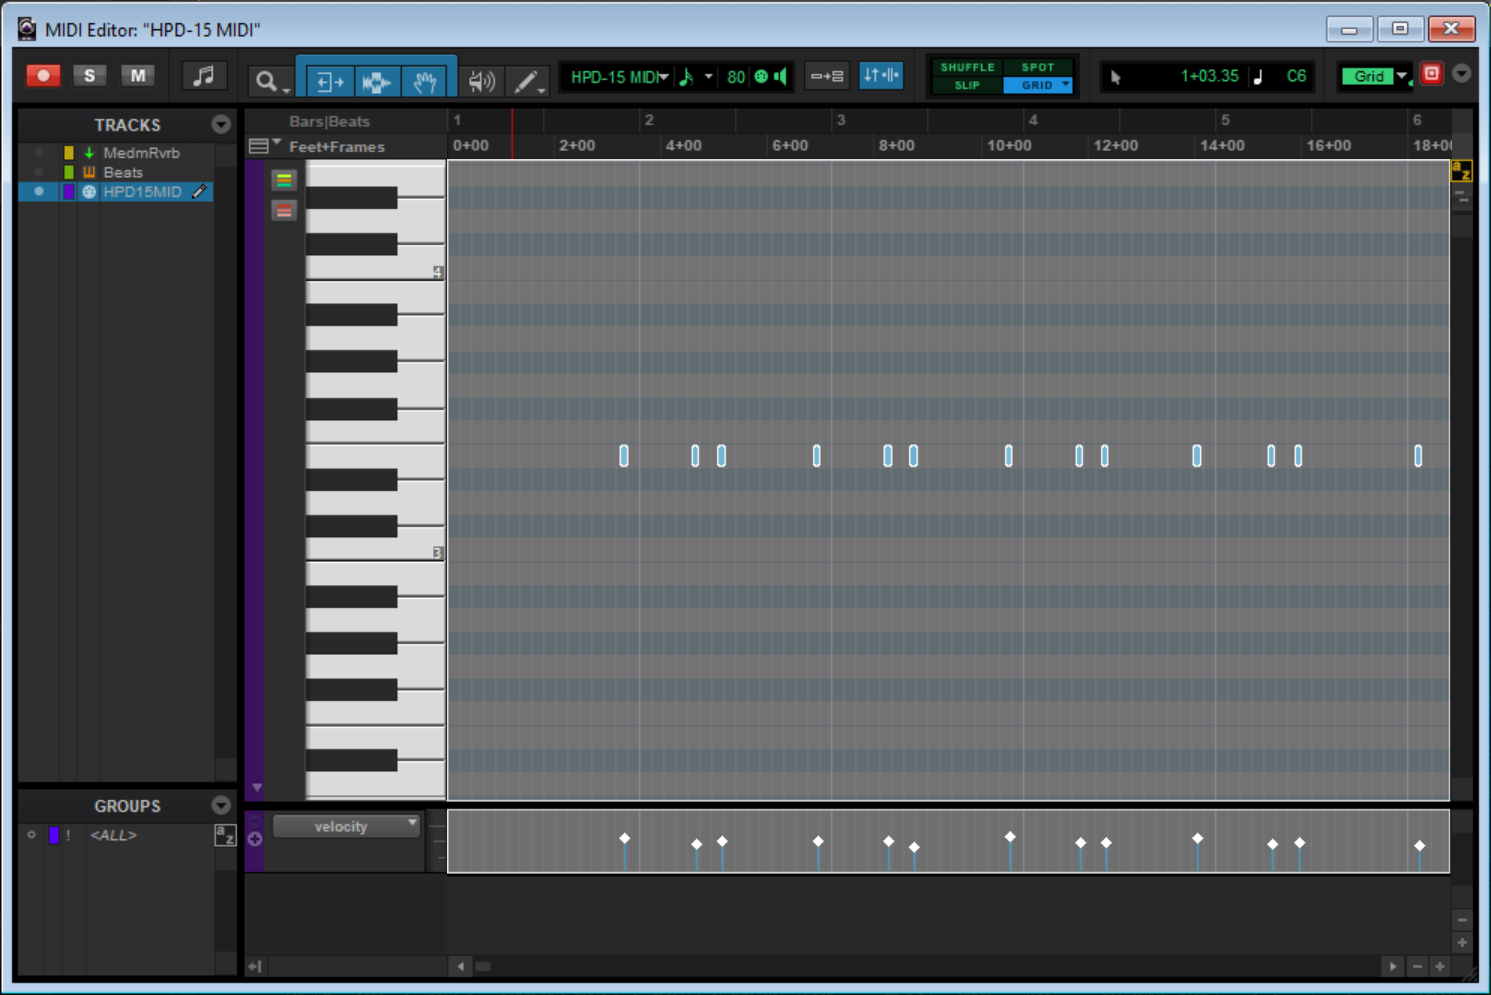Select the Zoomer magnifier tool

click(x=266, y=81)
